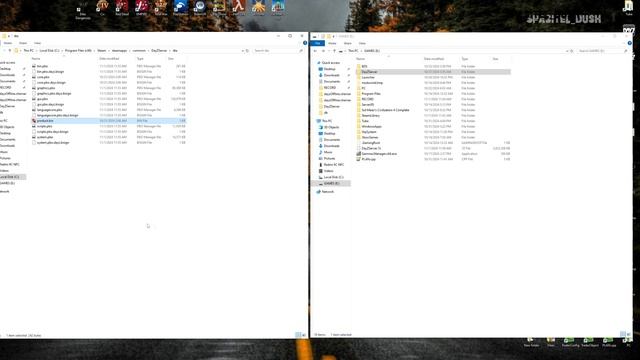Click GammaManager.x64.exe application icon
640x360 pixels.
click(x=358, y=154)
